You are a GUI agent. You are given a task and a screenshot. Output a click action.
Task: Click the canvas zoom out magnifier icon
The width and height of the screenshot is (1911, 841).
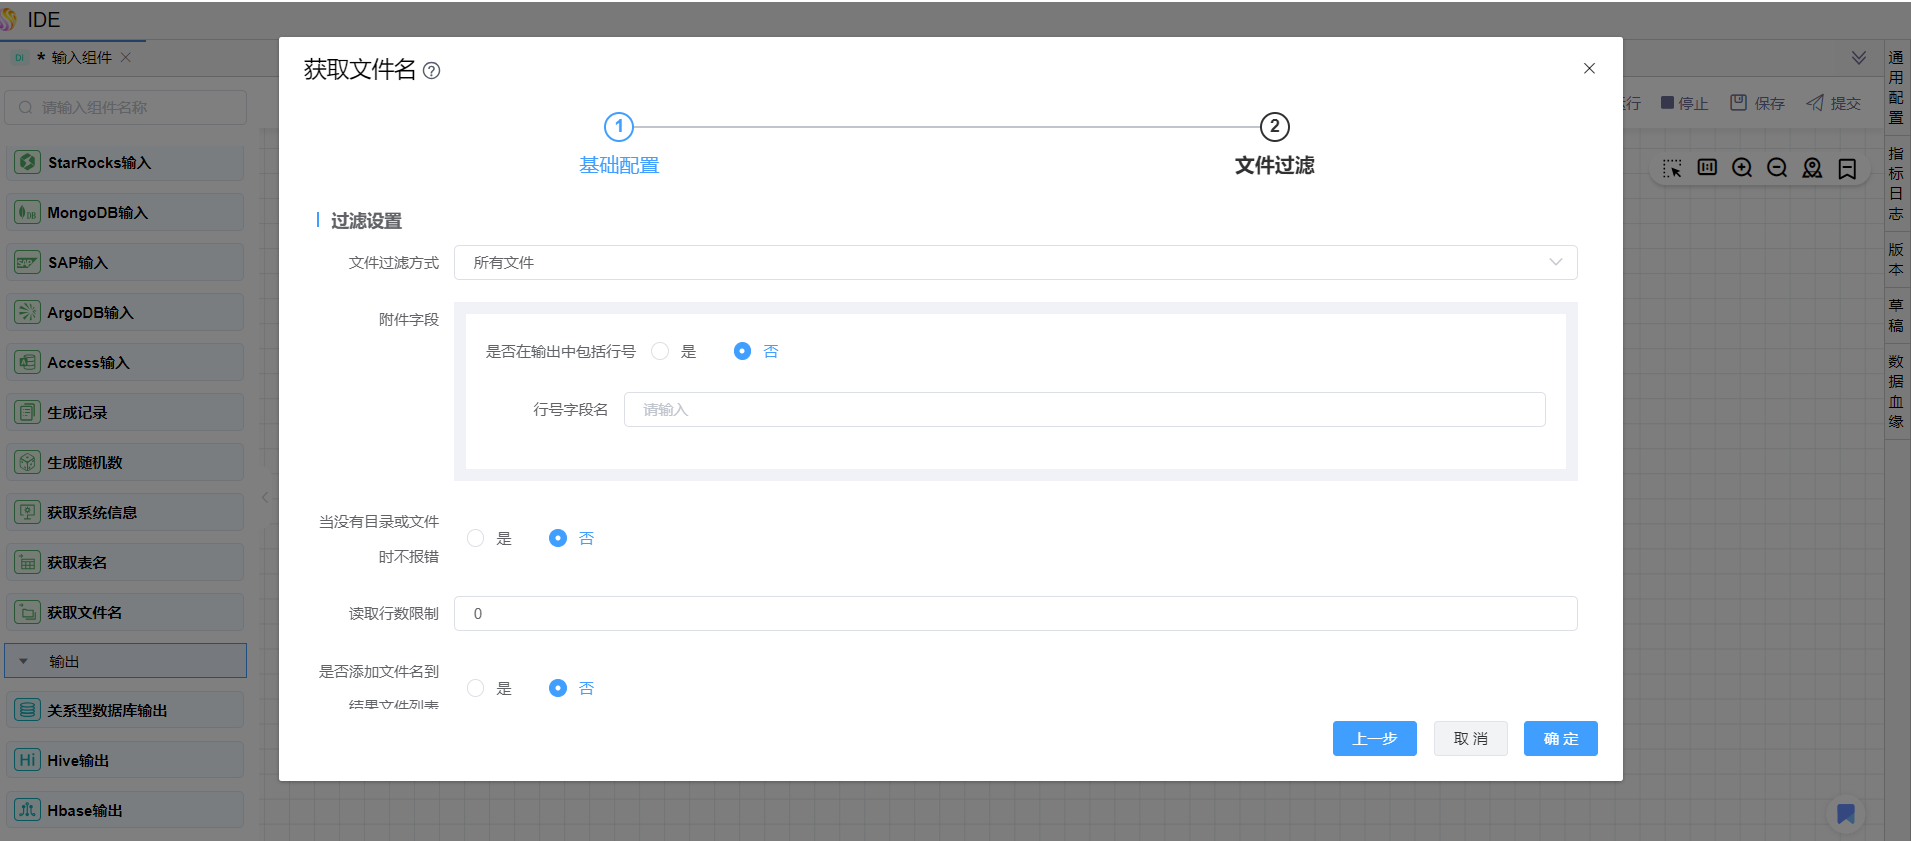(x=1777, y=168)
